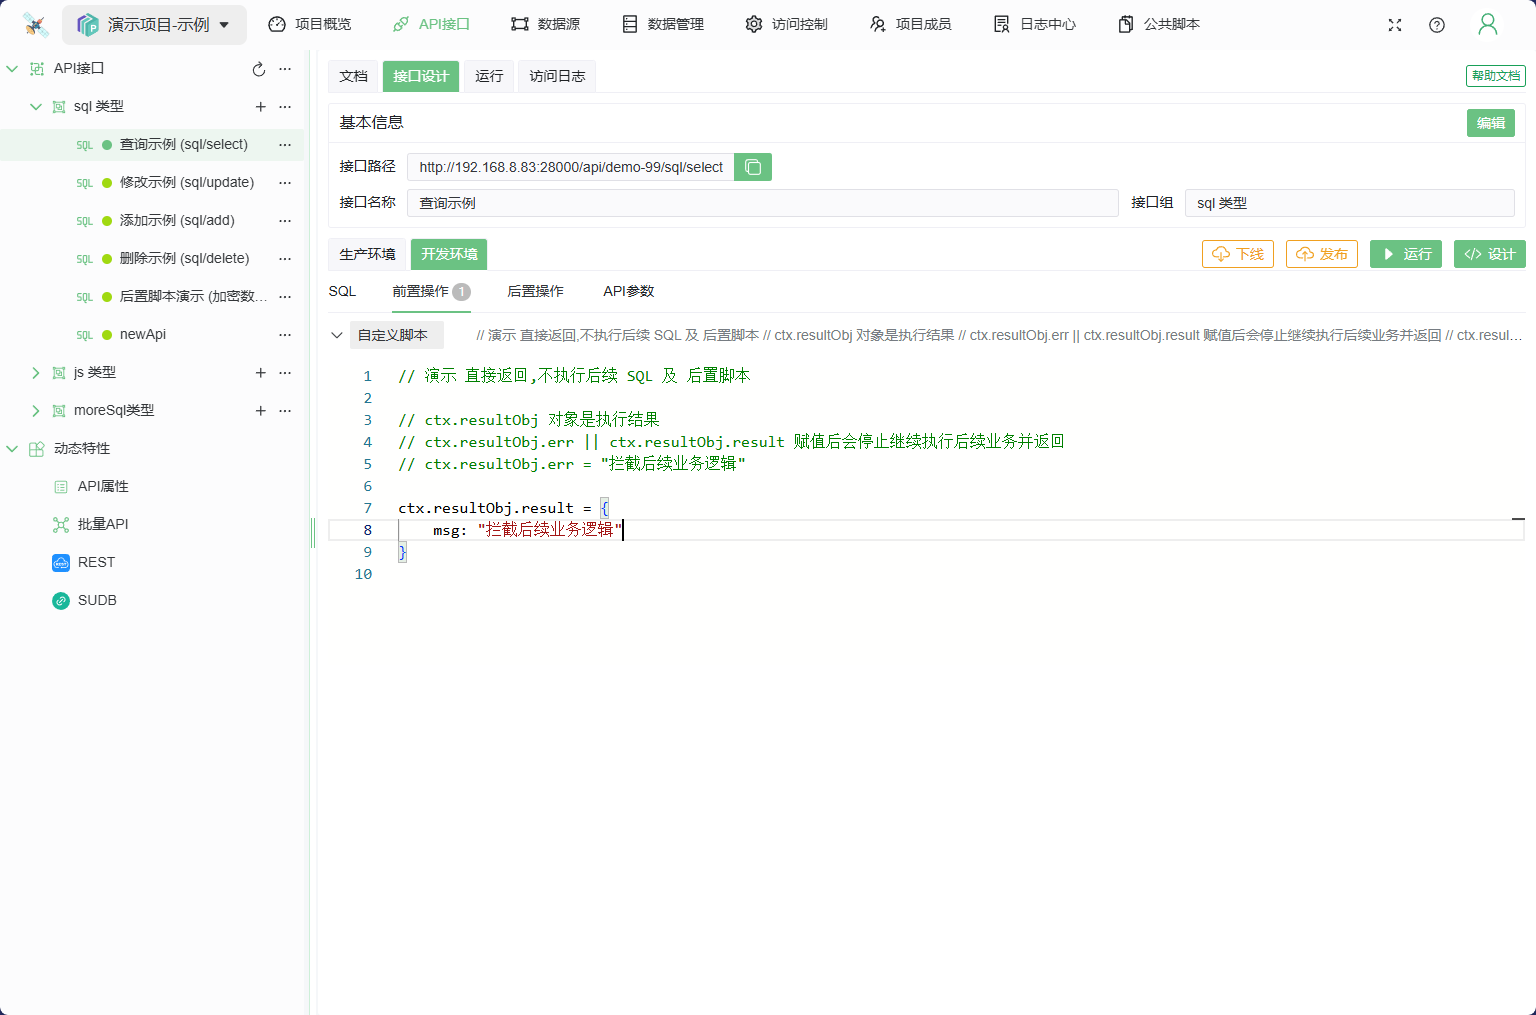
Task: Add new item to sql 类型 group
Action: click(260, 107)
